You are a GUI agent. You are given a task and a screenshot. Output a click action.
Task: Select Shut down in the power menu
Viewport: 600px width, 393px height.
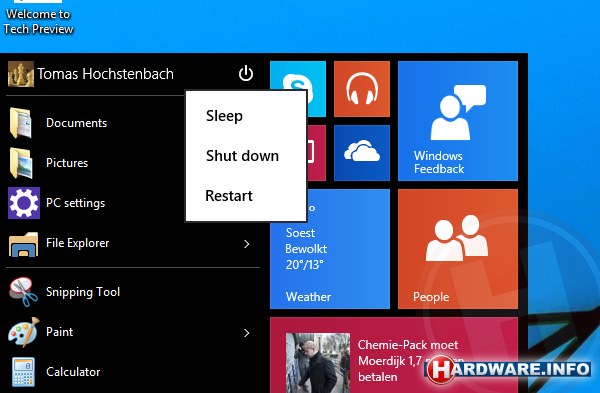(x=242, y=156)
